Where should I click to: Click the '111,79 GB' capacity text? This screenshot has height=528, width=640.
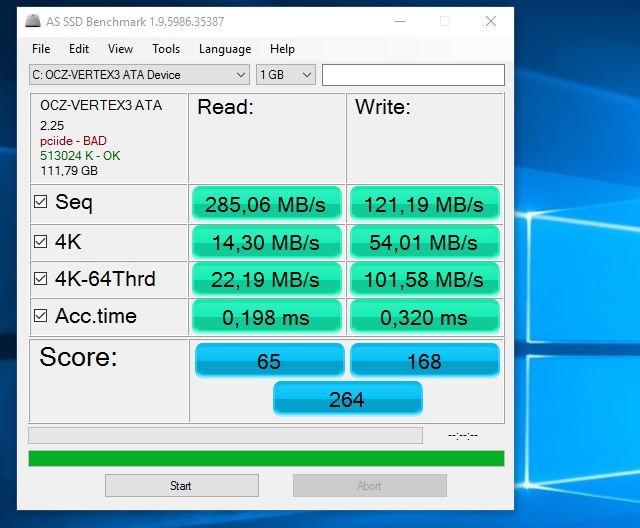coord(69,171)
